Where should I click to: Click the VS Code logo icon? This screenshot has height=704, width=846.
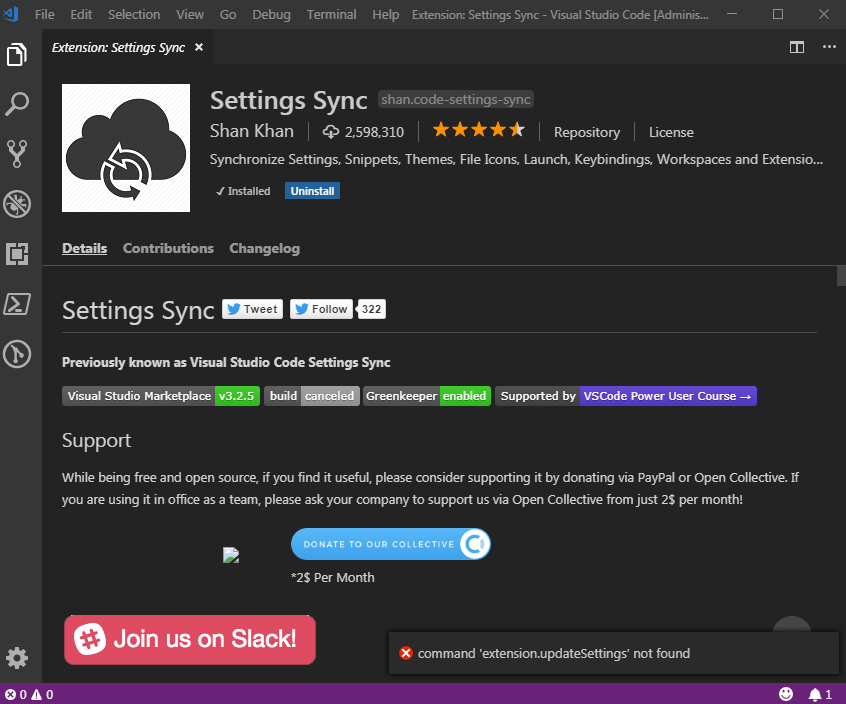[x=11, y=13]
